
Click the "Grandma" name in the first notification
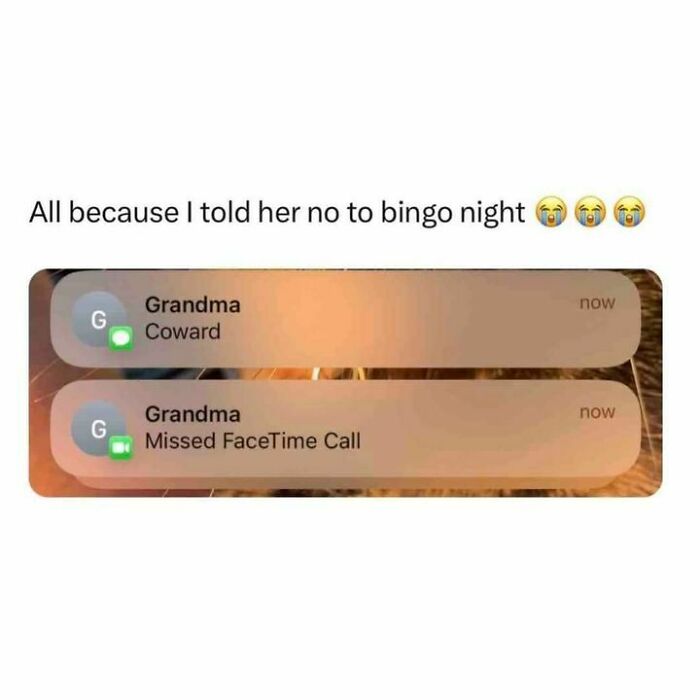tap(192, 305)
